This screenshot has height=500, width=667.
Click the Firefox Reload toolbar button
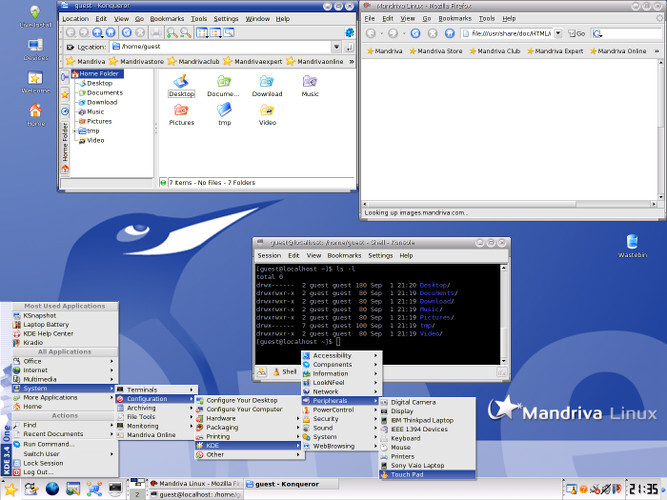[x=416, y=33]
